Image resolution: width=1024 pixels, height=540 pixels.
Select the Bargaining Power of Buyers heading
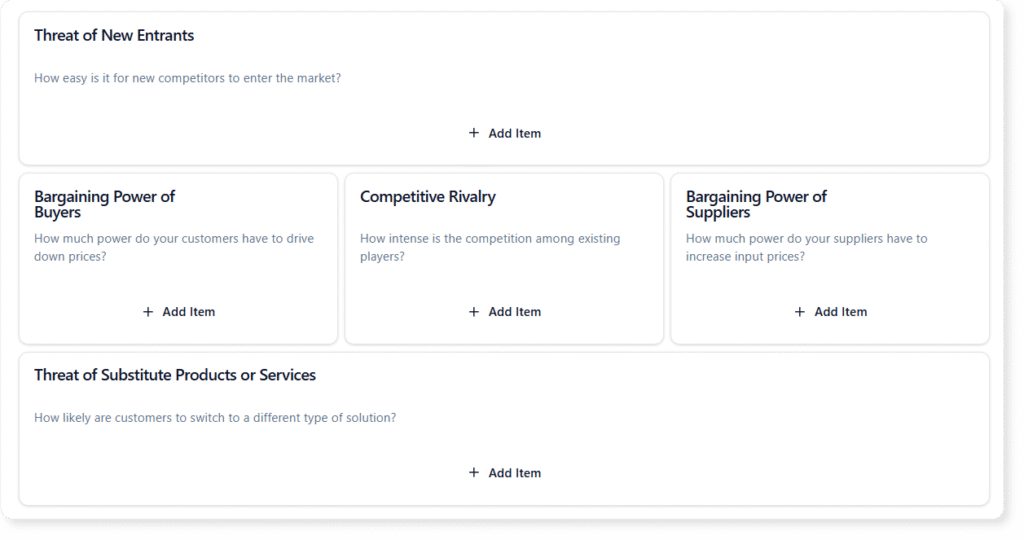(x=104, y=204)
